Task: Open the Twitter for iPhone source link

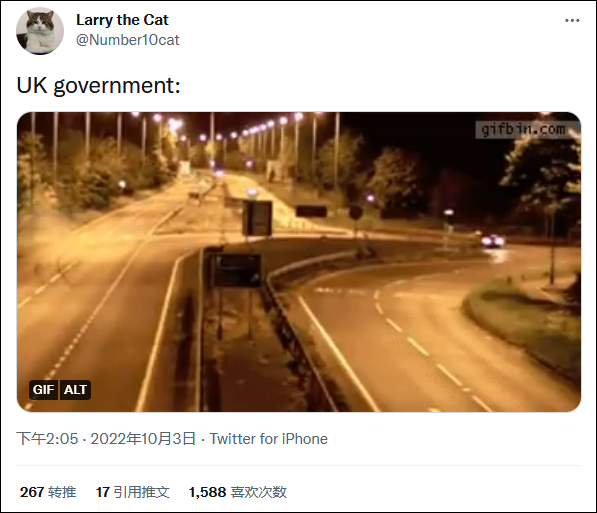Action: (x=268, y=439)
